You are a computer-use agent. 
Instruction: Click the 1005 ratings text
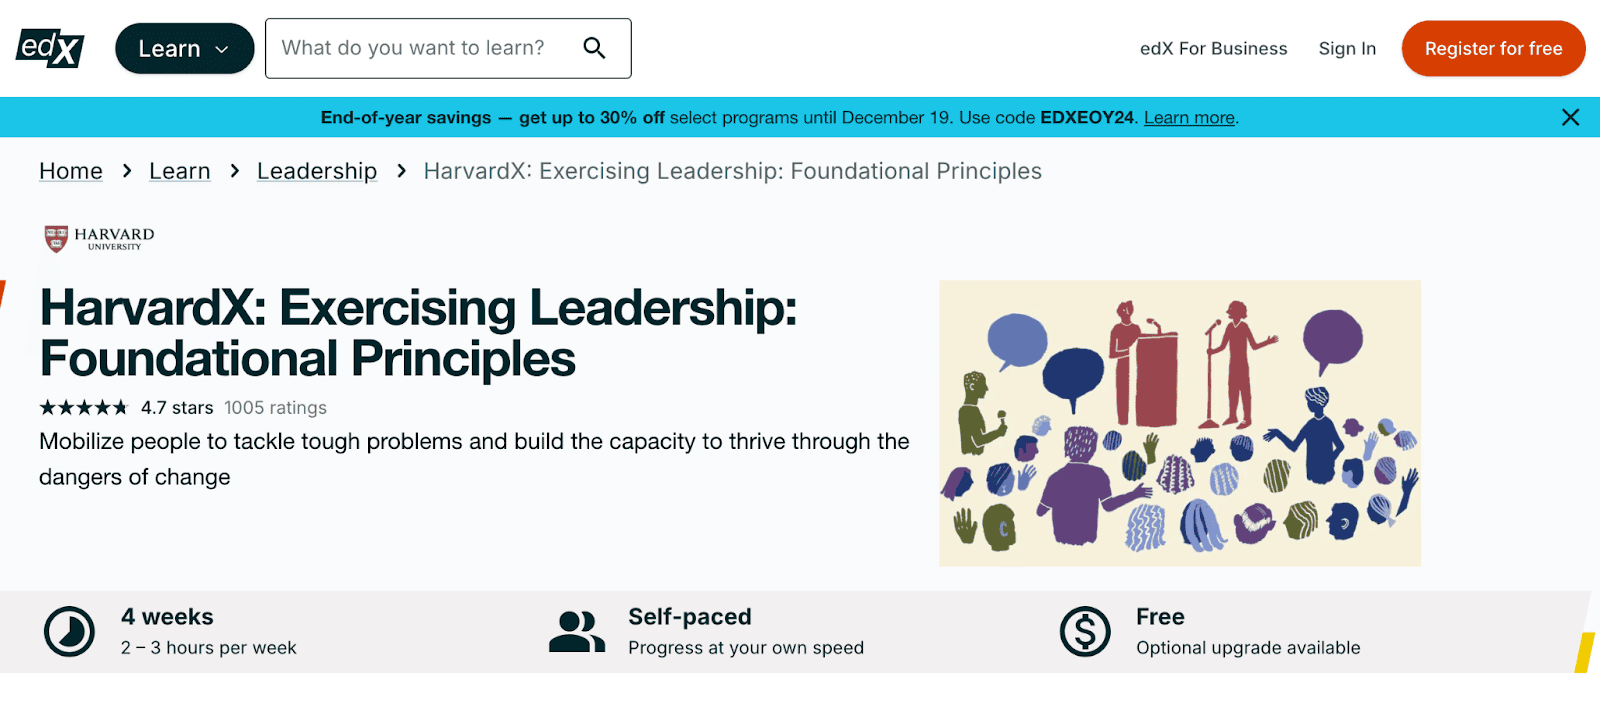[x=275, y=408]
